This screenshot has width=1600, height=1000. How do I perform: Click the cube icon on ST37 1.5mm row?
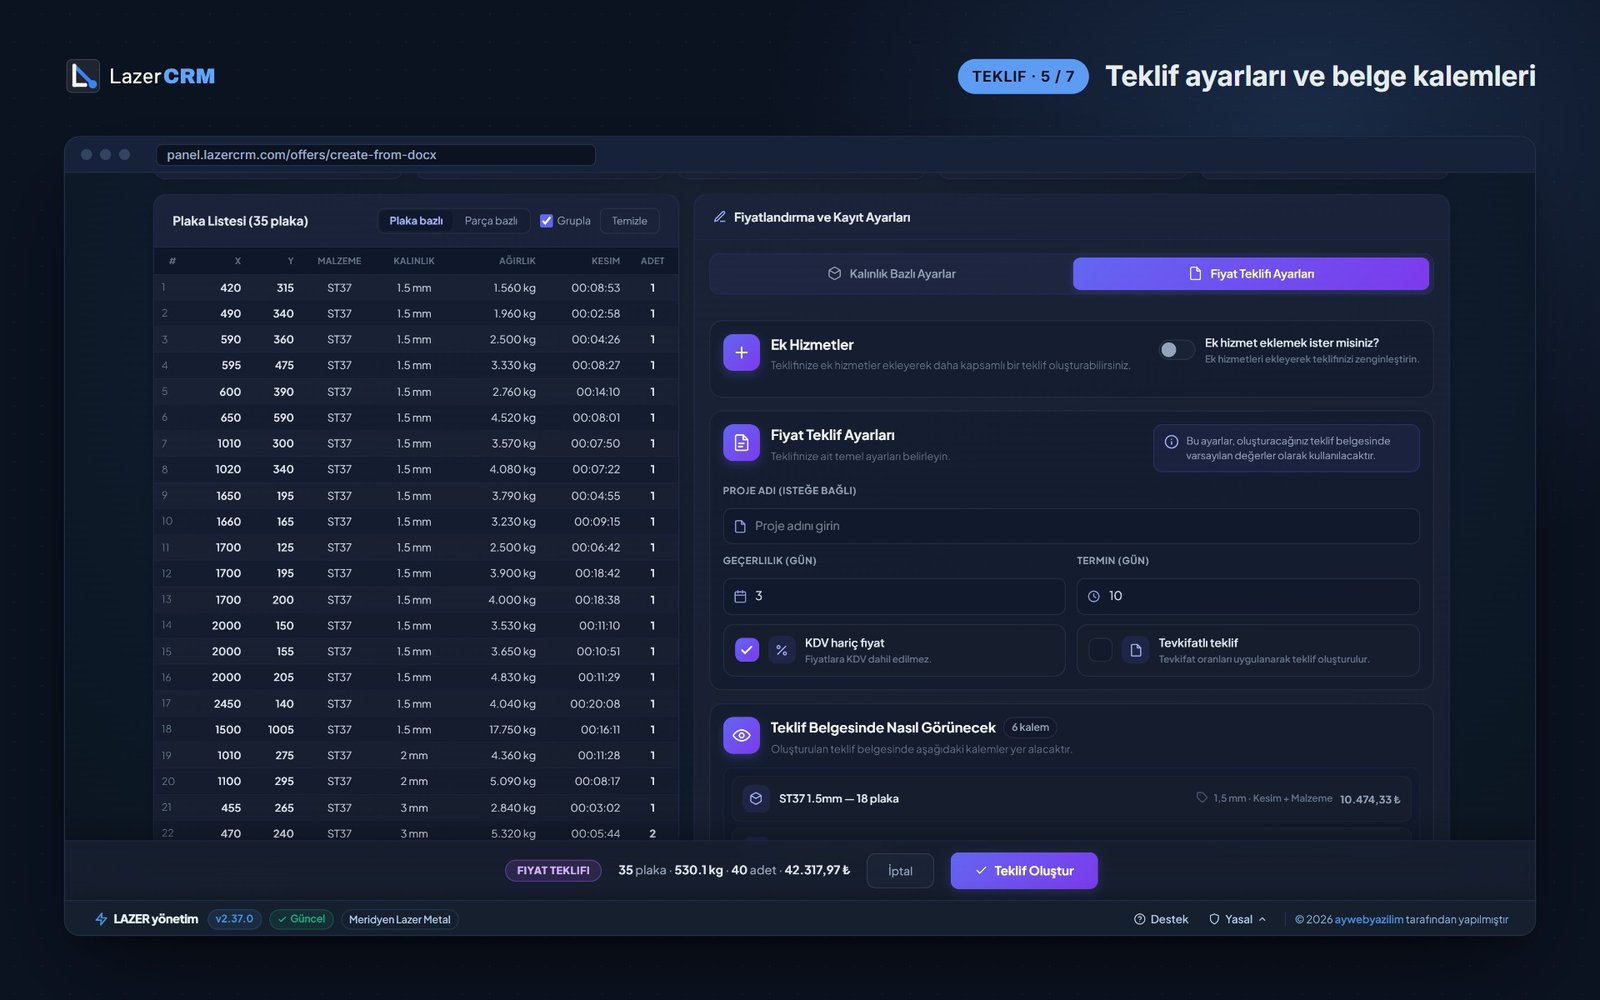(x=756, y=798)
